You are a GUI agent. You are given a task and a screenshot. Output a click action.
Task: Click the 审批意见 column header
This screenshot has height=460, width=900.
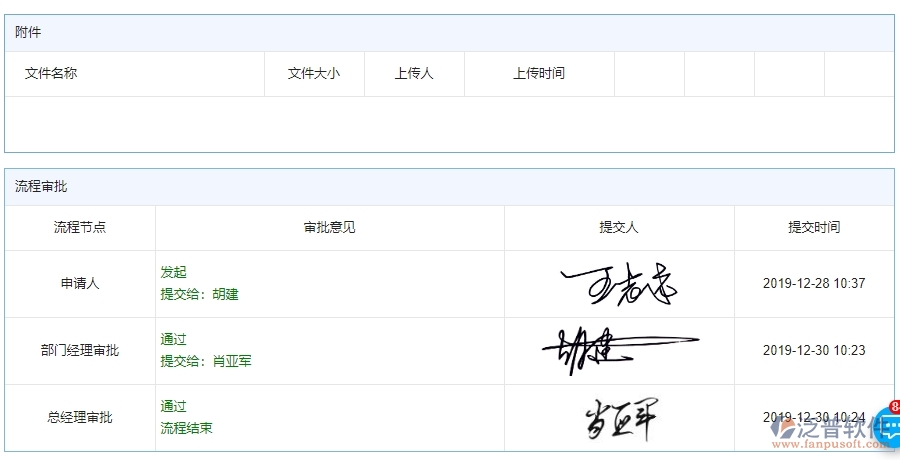pyautogui.click(x=329, y=227)
